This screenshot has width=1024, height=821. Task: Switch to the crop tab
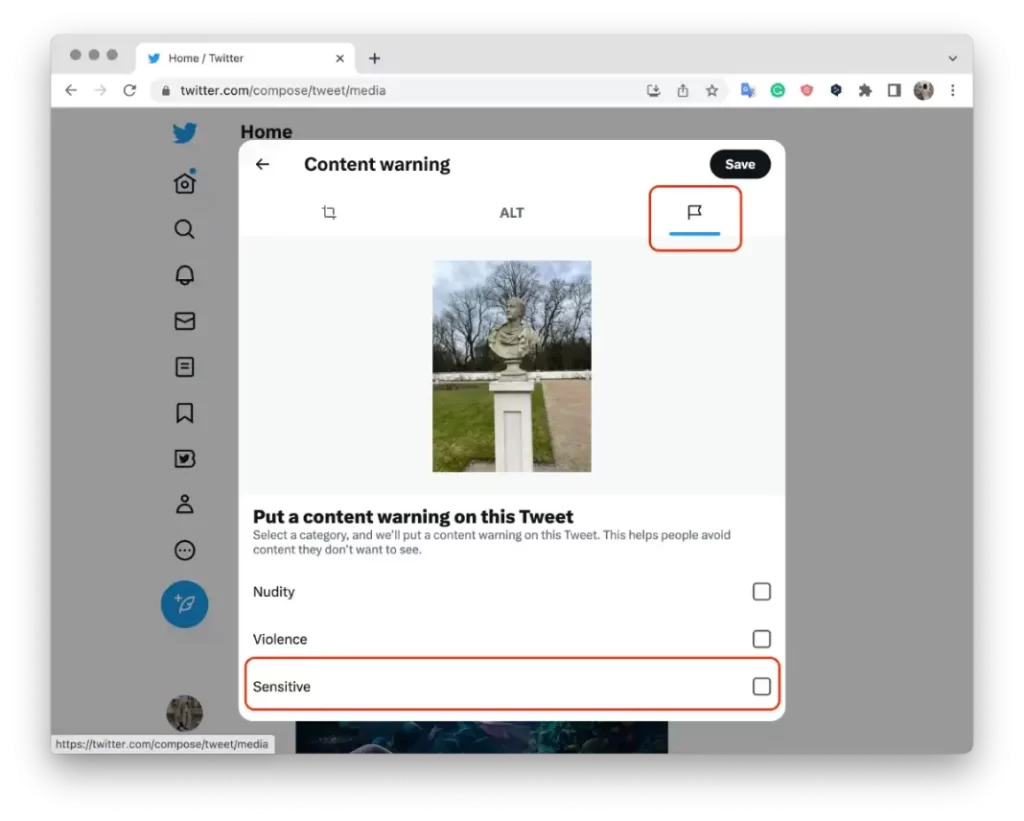[329, 212]
